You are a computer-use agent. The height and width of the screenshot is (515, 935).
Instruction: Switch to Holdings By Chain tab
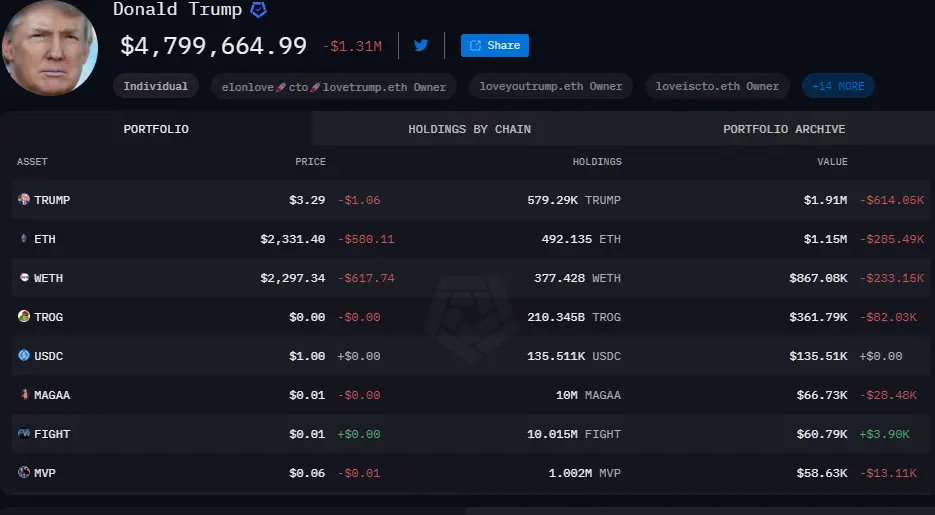(469, 129)
